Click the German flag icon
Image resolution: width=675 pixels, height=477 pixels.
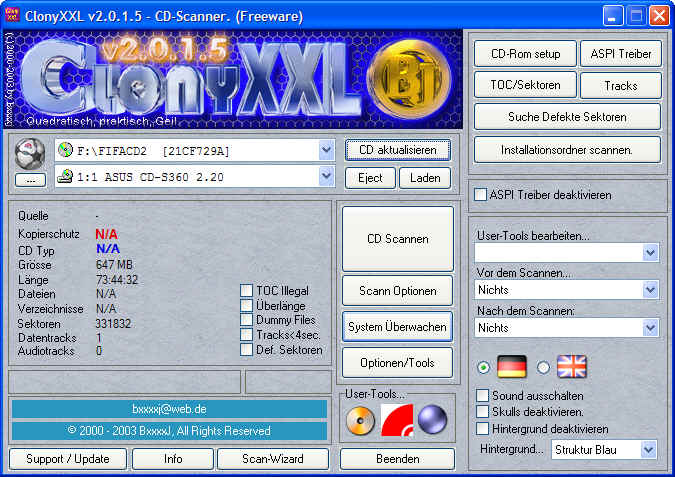tap(512, 367)
